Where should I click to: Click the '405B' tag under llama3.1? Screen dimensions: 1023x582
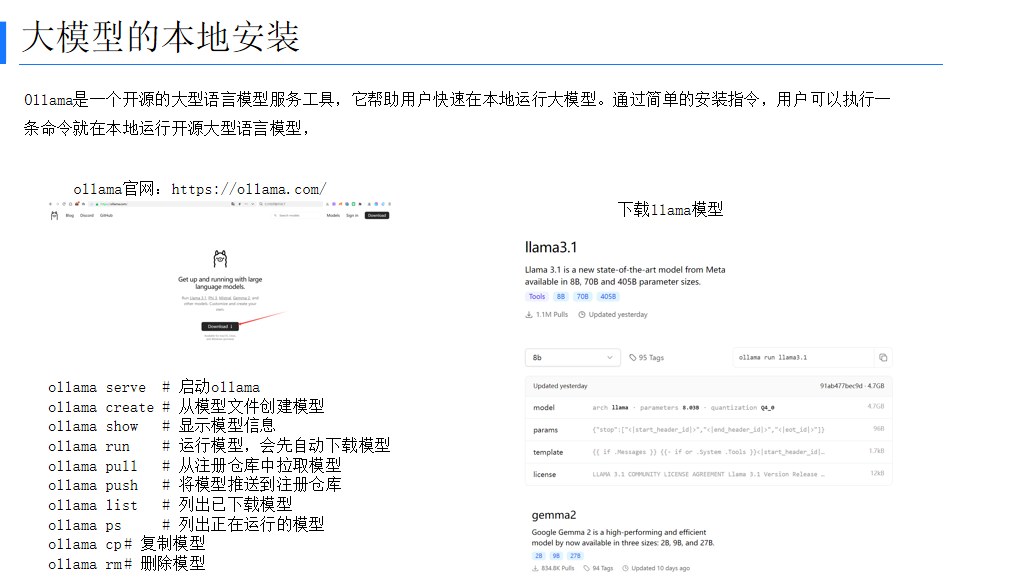[x=608, y=296]
